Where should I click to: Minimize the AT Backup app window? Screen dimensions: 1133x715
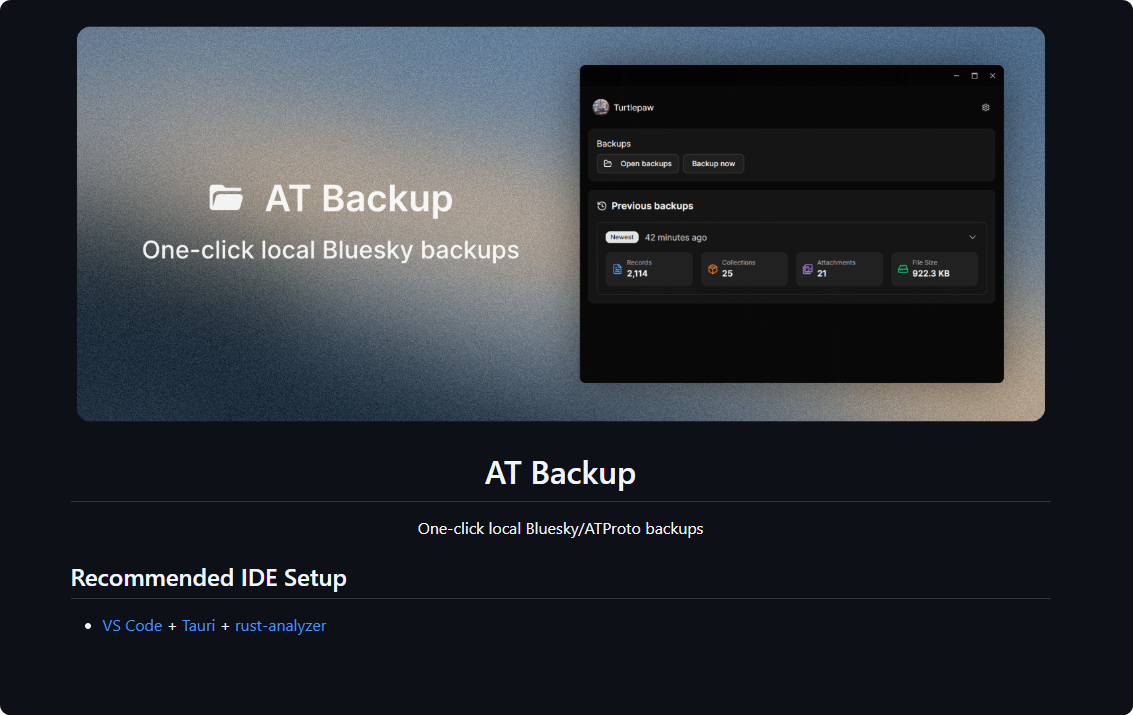[x=956, y=76]
